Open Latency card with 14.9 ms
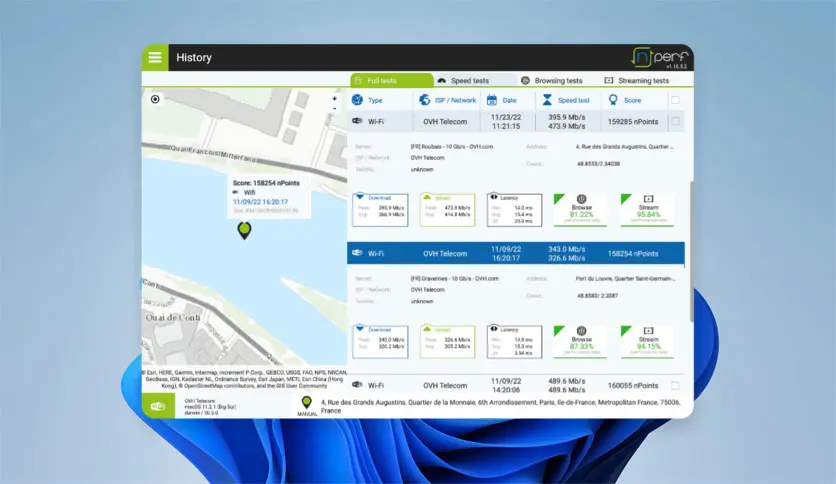The width and height of the screenshot is (836, 484). (514, 342)
